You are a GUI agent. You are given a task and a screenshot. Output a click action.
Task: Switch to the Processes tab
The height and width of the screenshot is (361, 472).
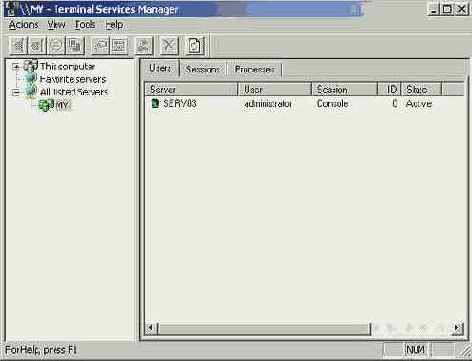pos(254,69)
